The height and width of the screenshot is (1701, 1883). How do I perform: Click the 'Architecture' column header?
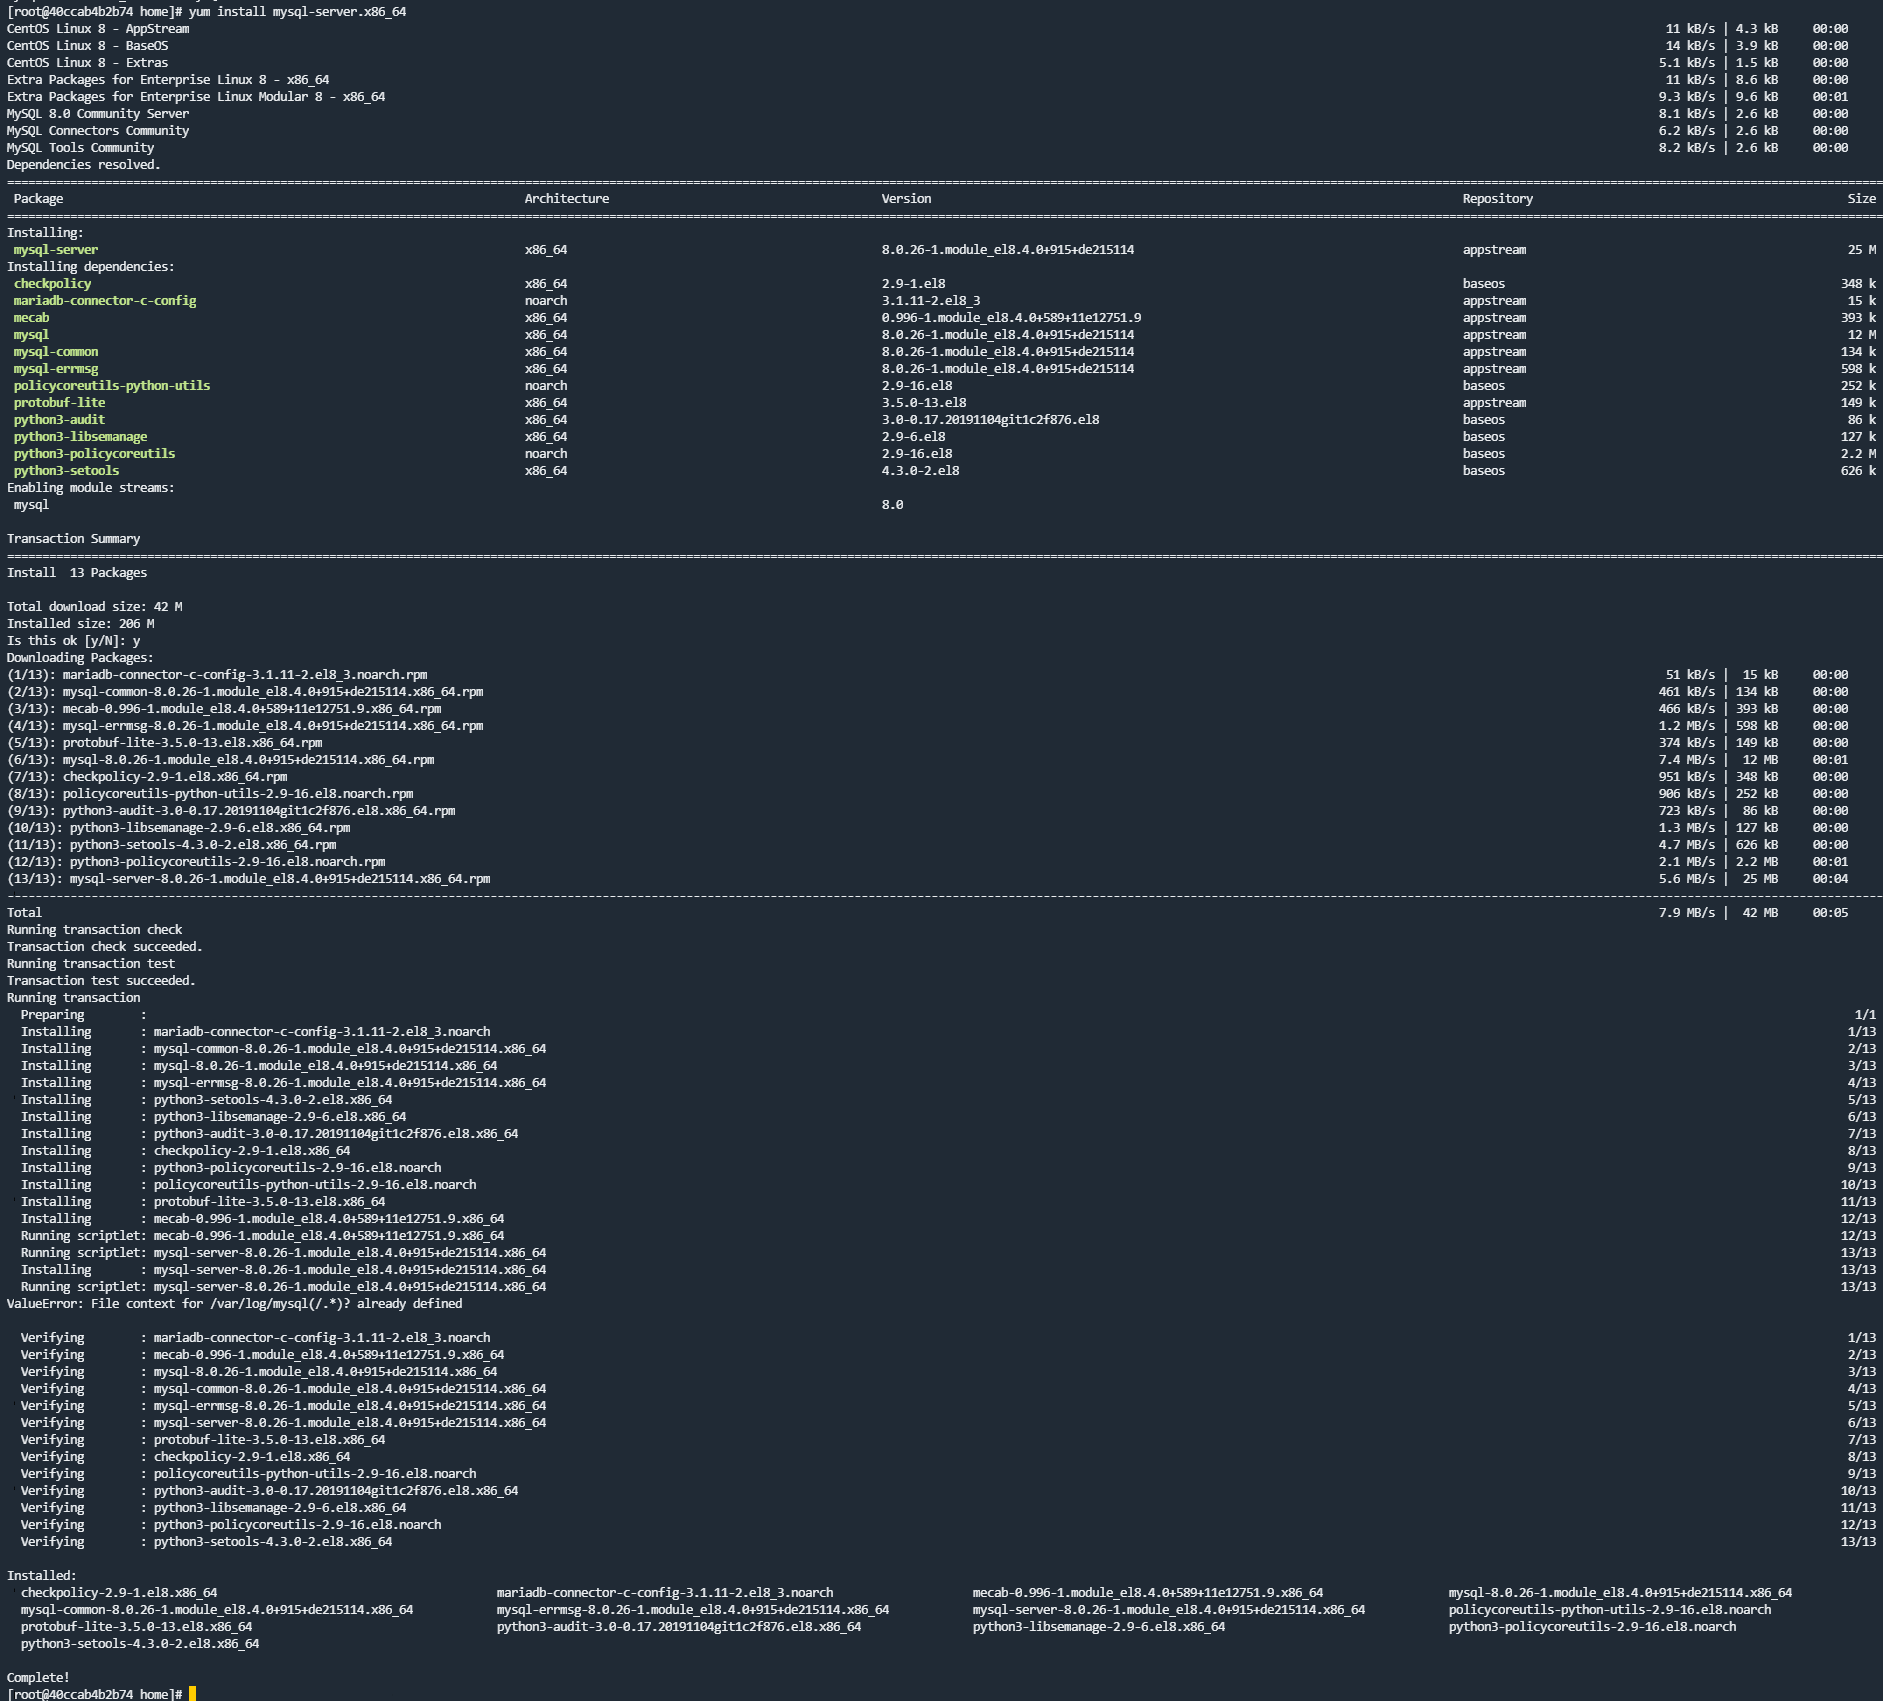click(x=567, y=199)
